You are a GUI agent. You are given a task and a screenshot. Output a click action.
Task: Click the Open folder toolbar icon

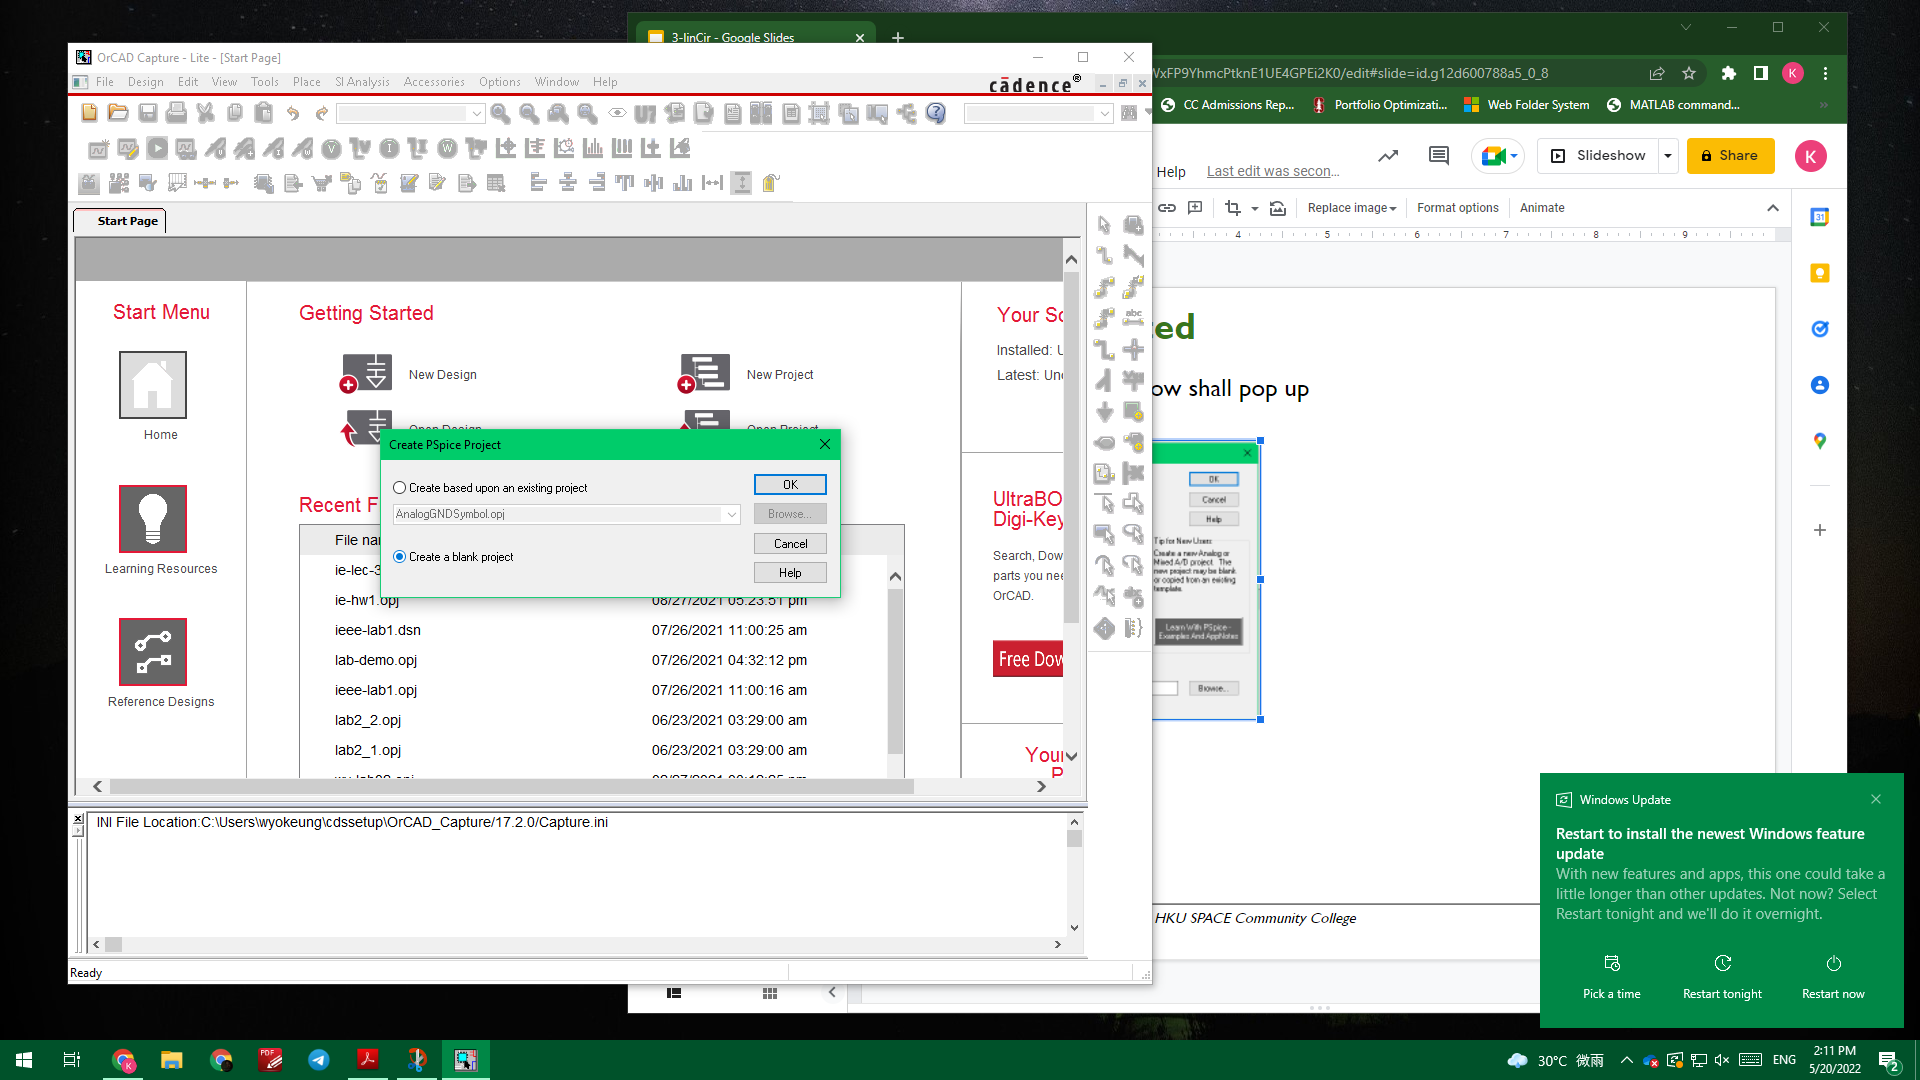[118, 113]
